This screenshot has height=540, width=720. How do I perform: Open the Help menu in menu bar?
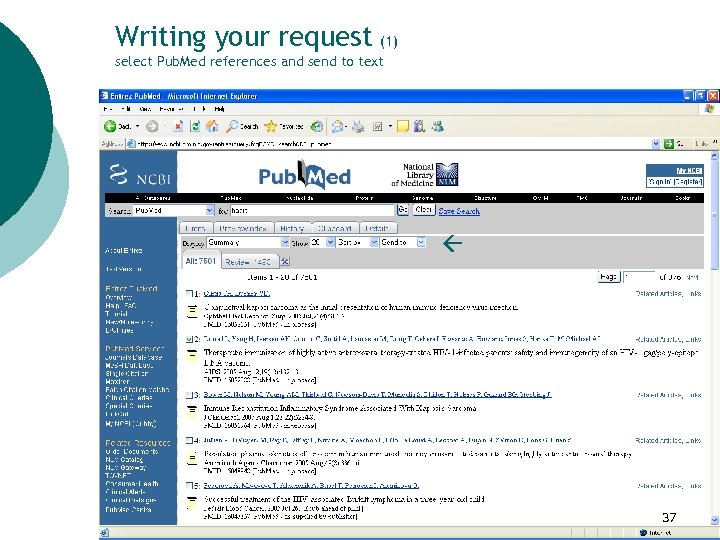click(219, 109)
